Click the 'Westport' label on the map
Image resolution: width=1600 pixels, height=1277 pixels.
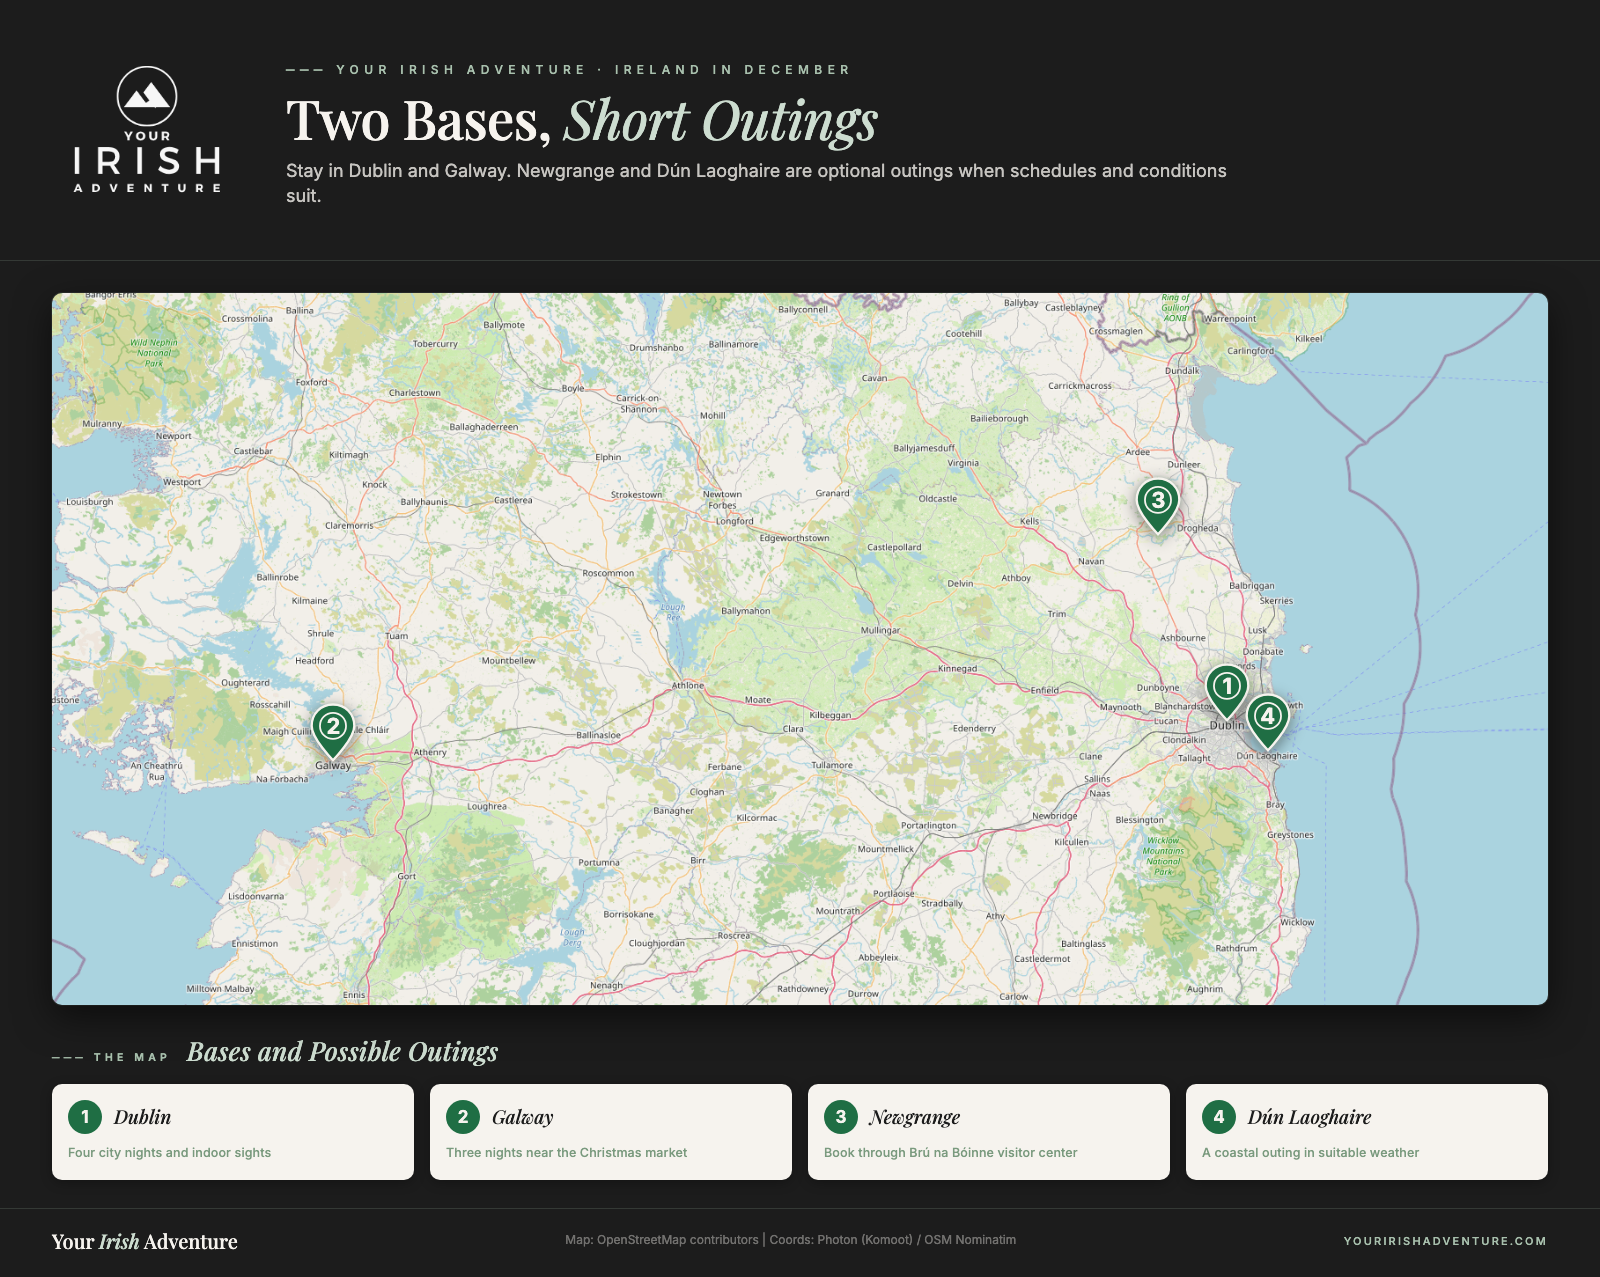[182, 482]
